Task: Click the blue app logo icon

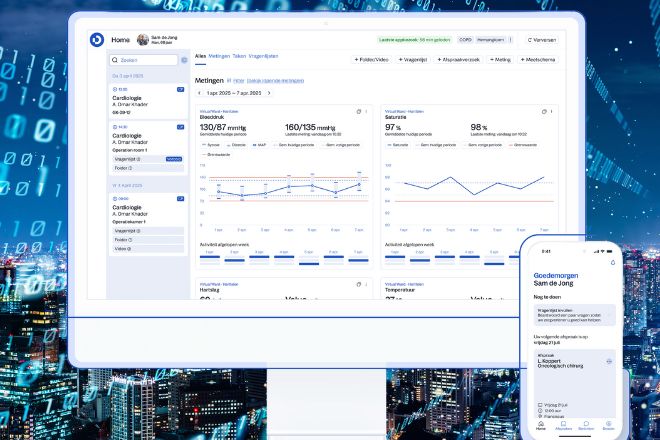Action: [96, 40]
